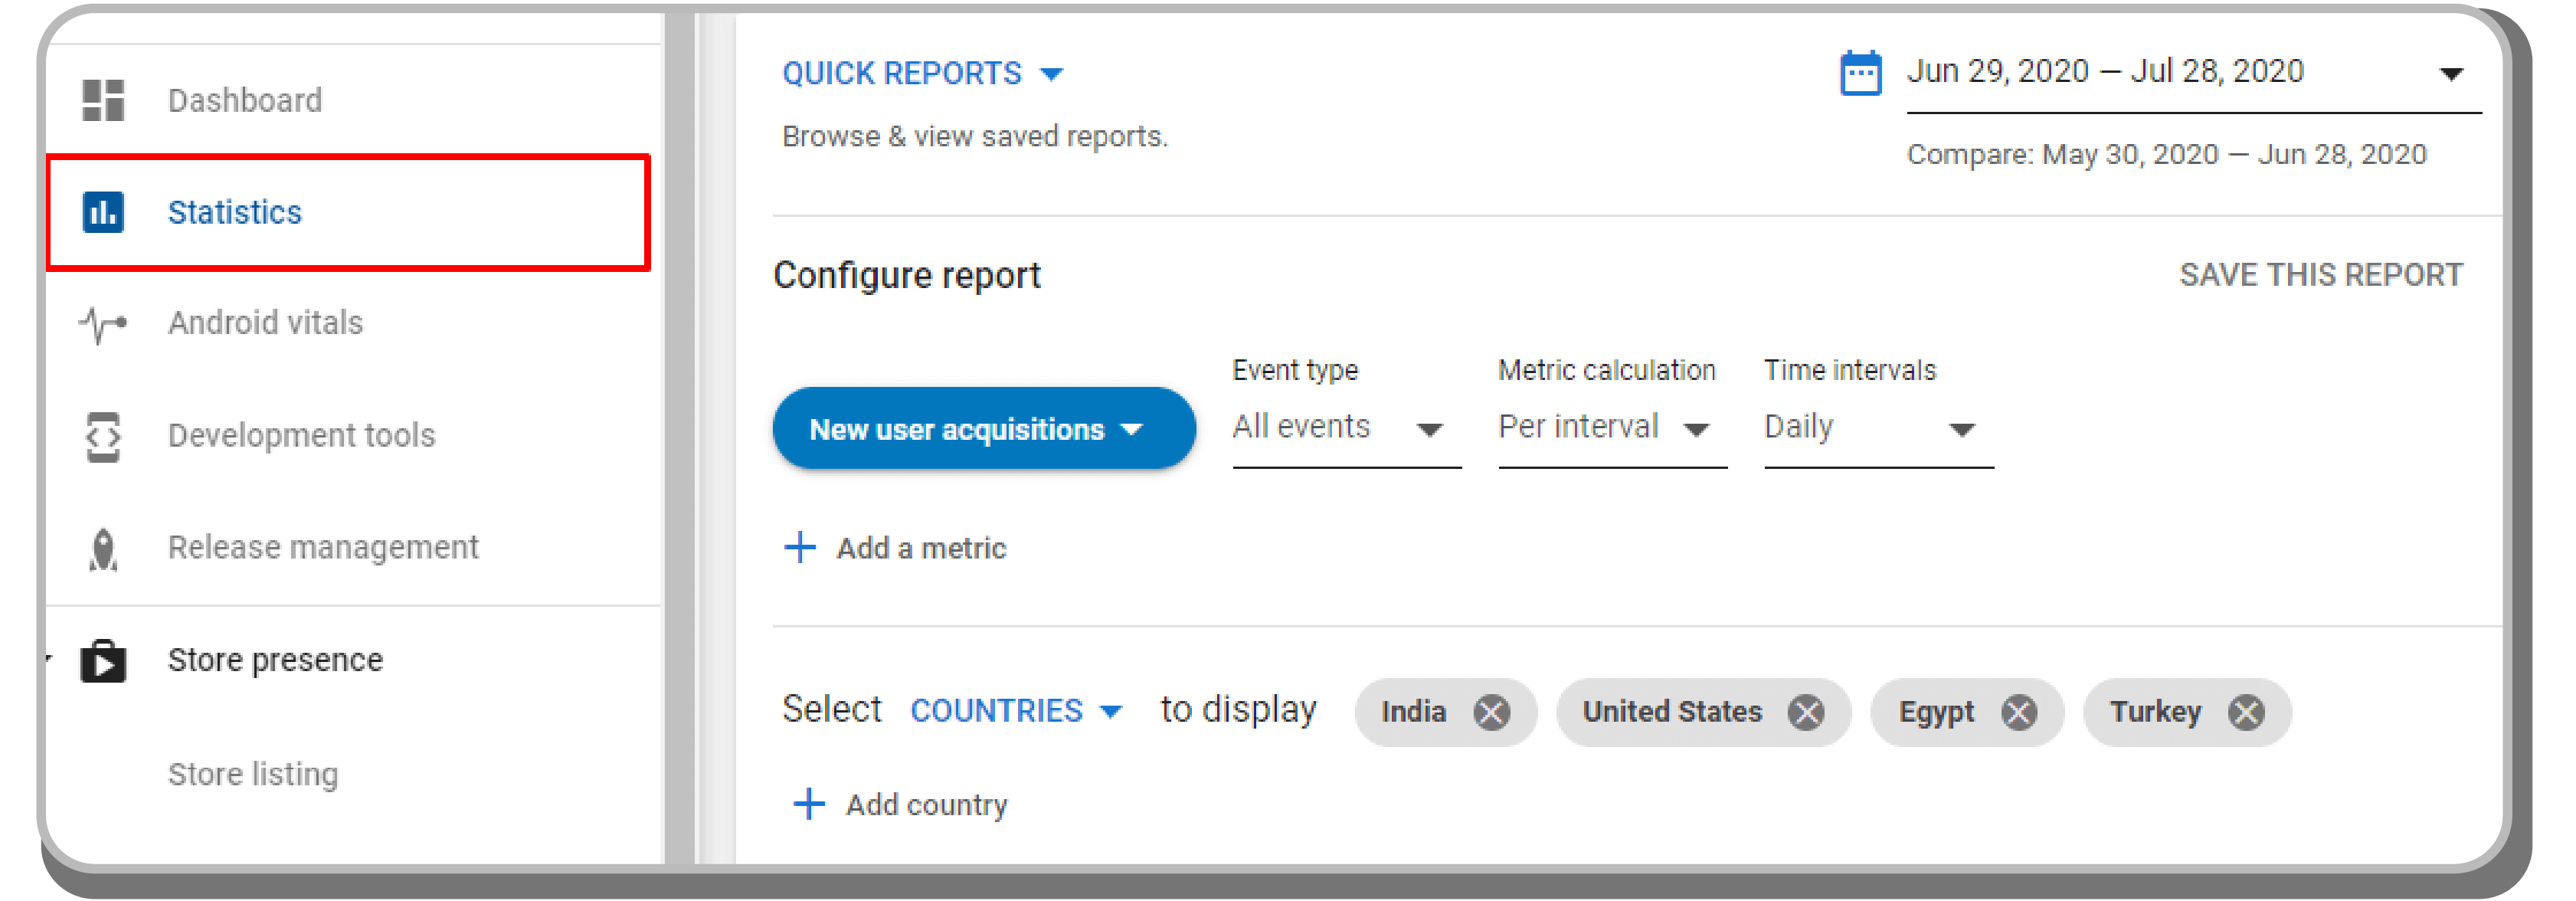This screenshot has width=2576, height=901.
Task: Open the New user acquisitions metric button
Action: [983, 429]
